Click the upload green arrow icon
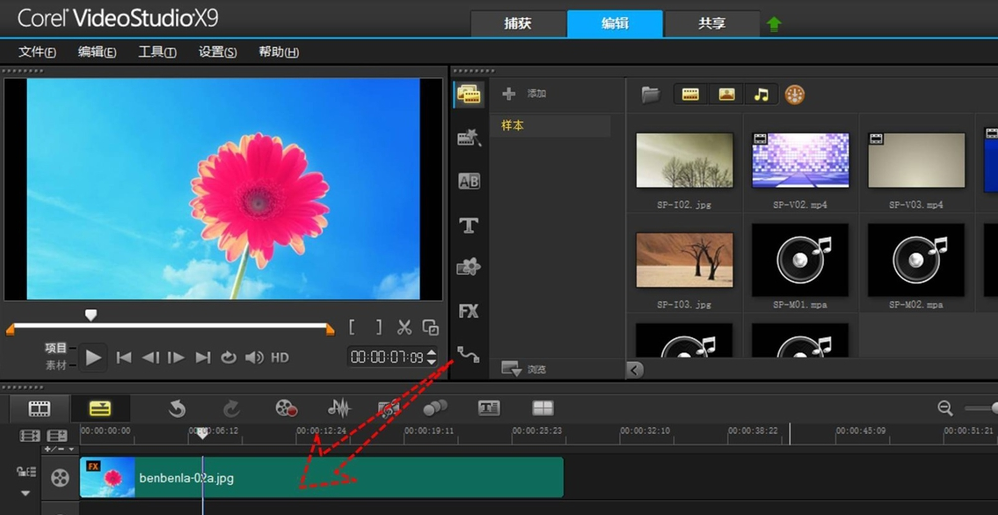Screen dimensions: 998x515 point(774,25)
